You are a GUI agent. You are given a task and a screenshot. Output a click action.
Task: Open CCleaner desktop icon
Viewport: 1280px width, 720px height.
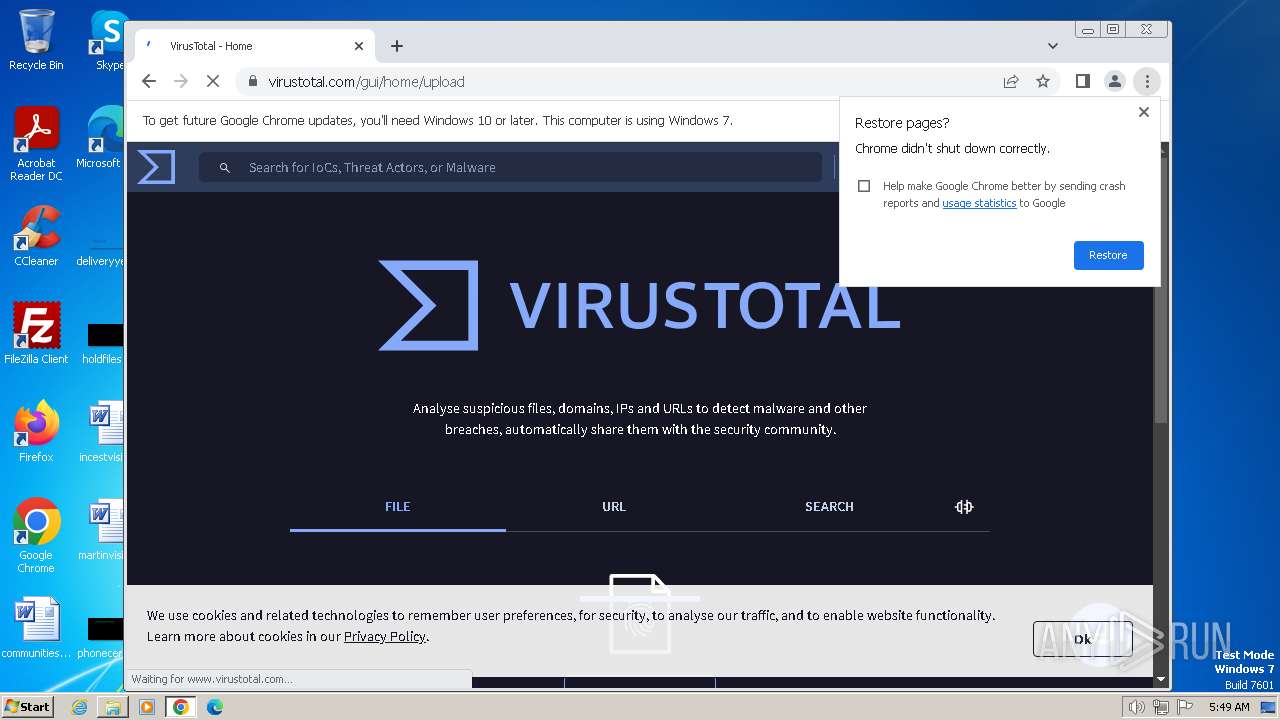[36, 236]
